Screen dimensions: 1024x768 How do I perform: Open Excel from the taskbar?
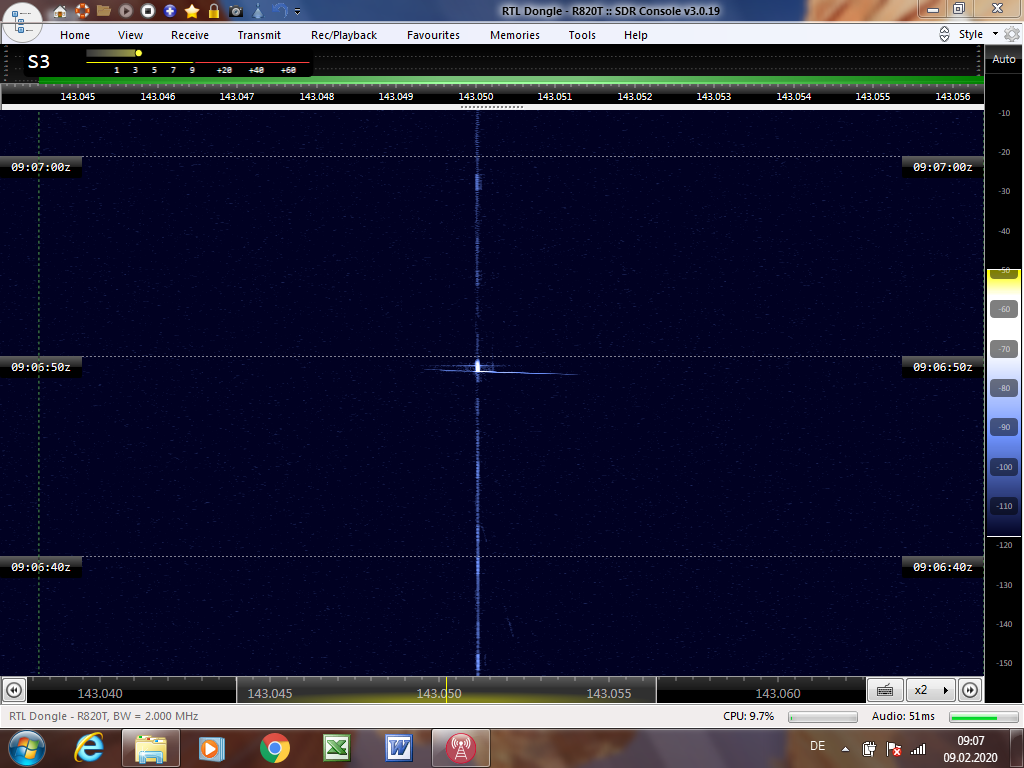pos(336,748)
